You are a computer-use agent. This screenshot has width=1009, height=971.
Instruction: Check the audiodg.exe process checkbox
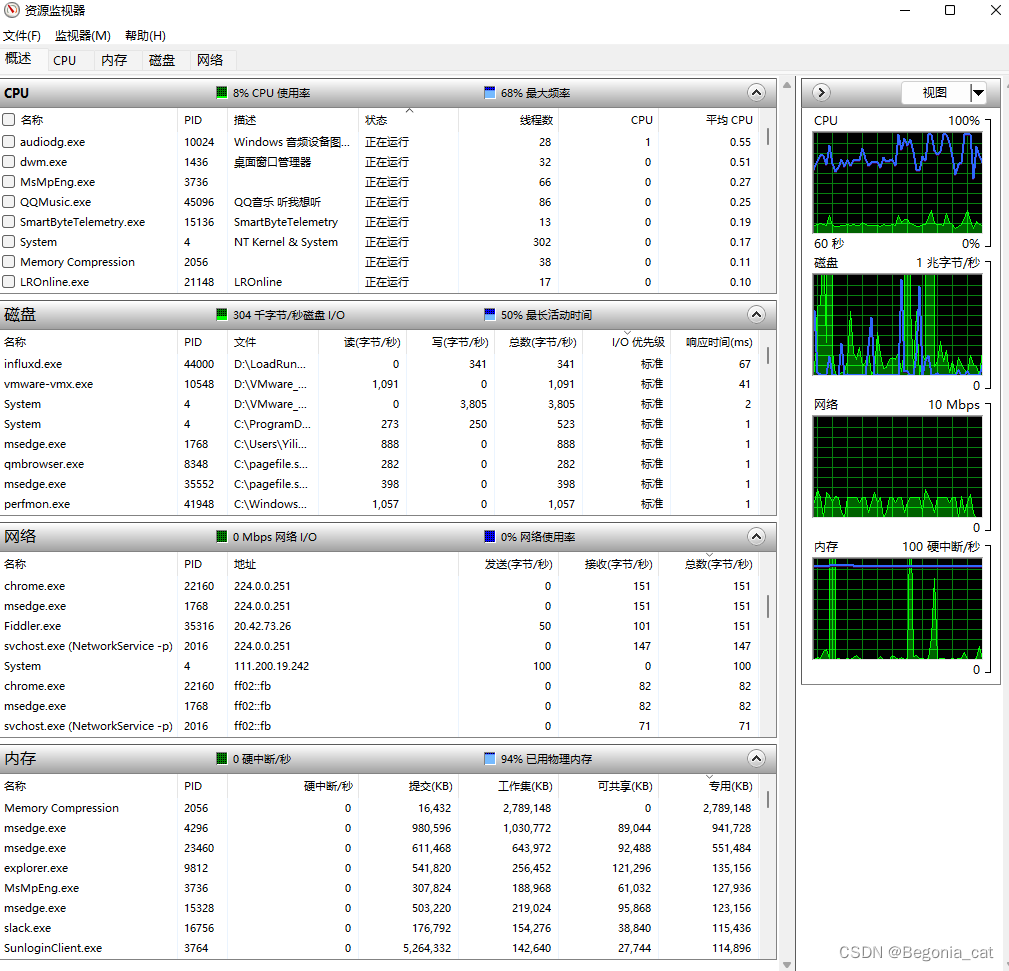pos(10,142)
